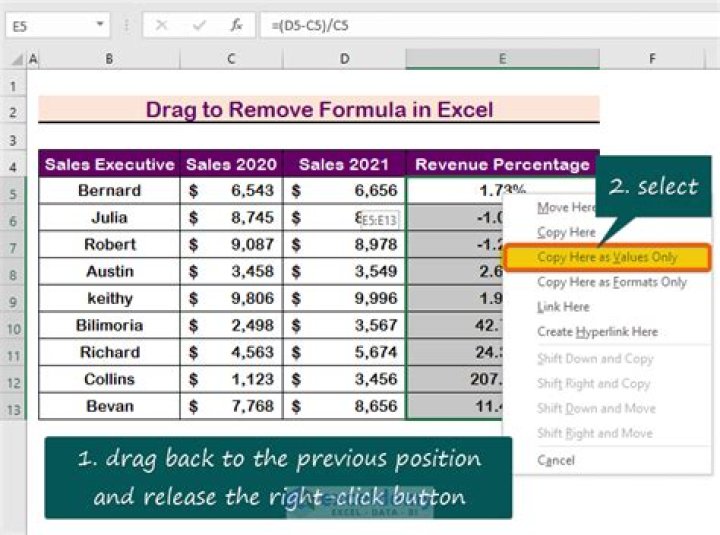Click the cell containing 'Collins'
The image size is (720, 535).
[x=109, y=379]
